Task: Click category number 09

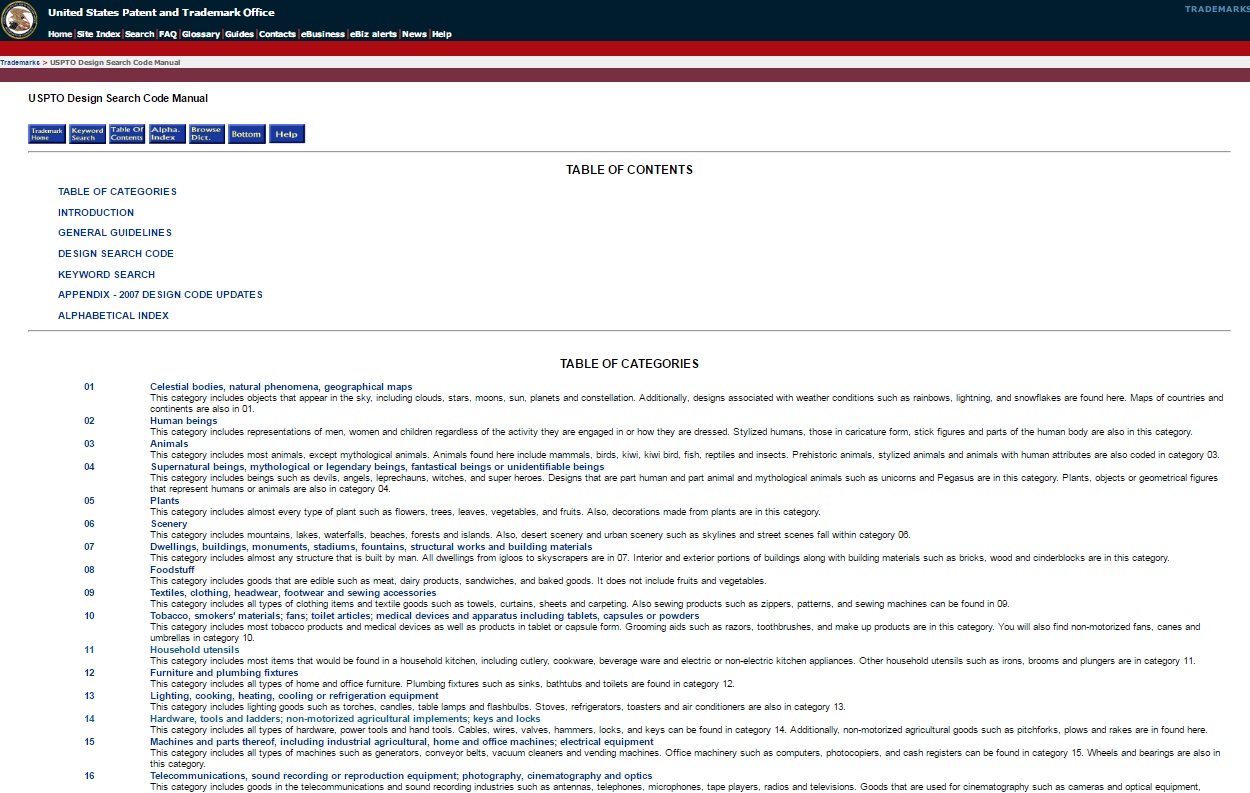Action: 90,593
